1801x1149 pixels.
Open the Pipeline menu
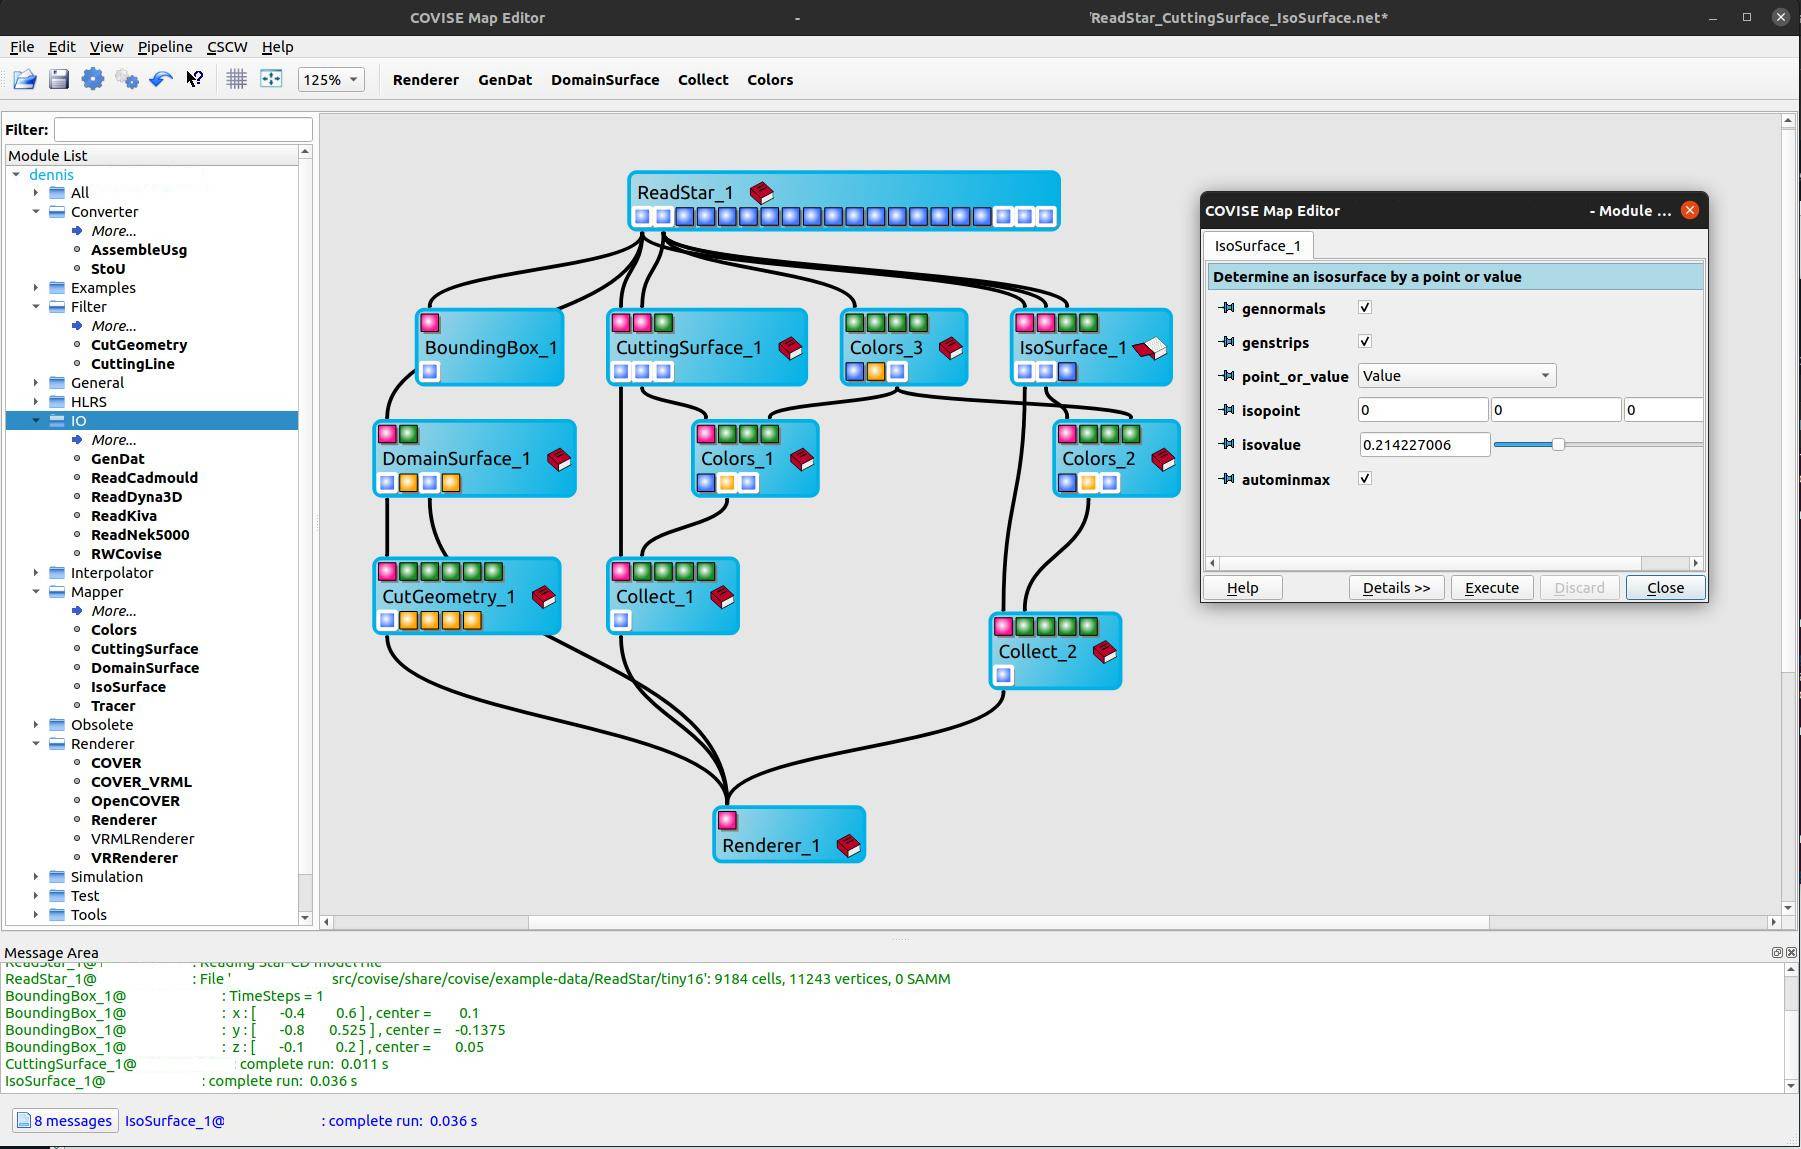165,47
